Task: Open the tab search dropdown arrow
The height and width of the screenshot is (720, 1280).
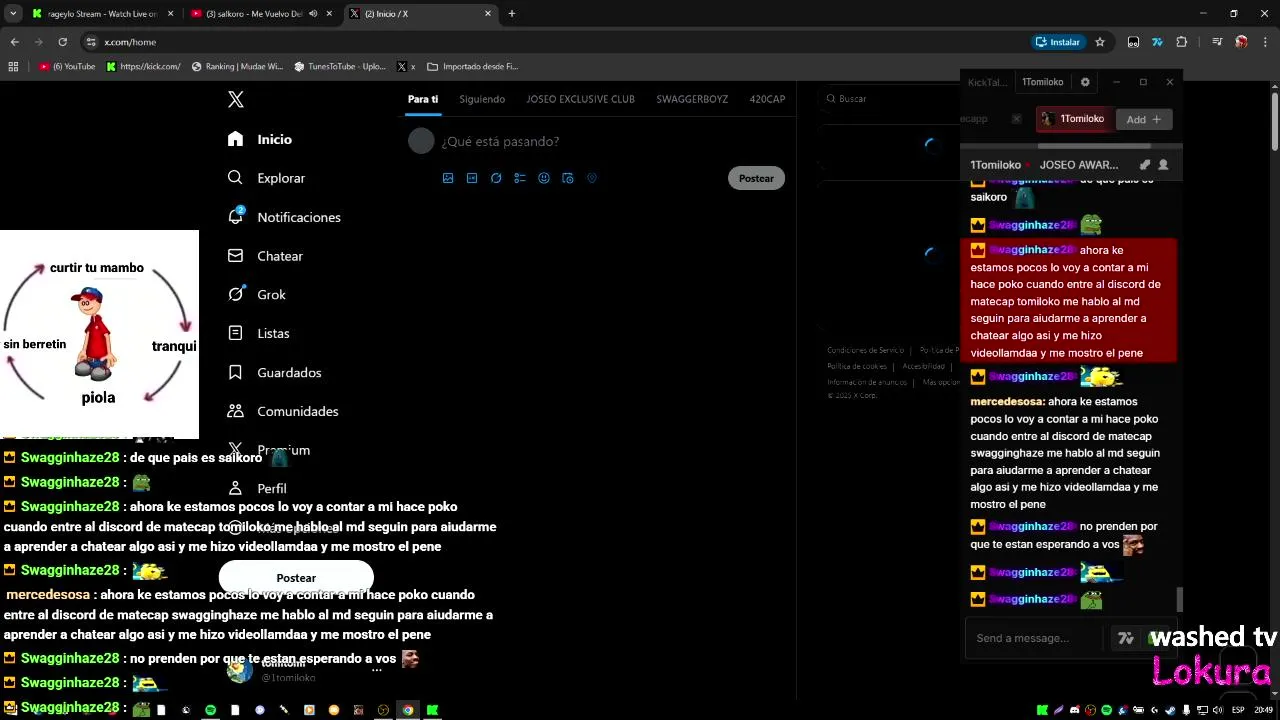Action: click(x=13, y=14)
